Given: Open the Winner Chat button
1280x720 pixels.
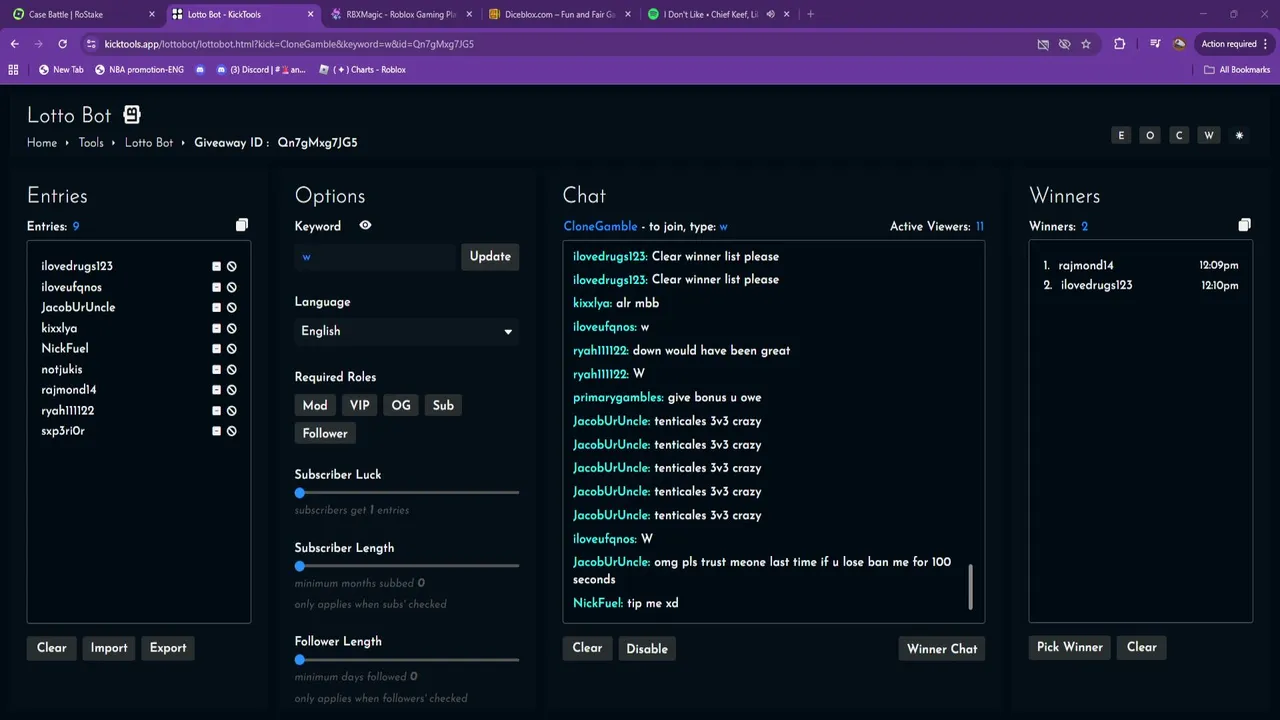Looking at the screenshot, I should (x=942, y=649).
